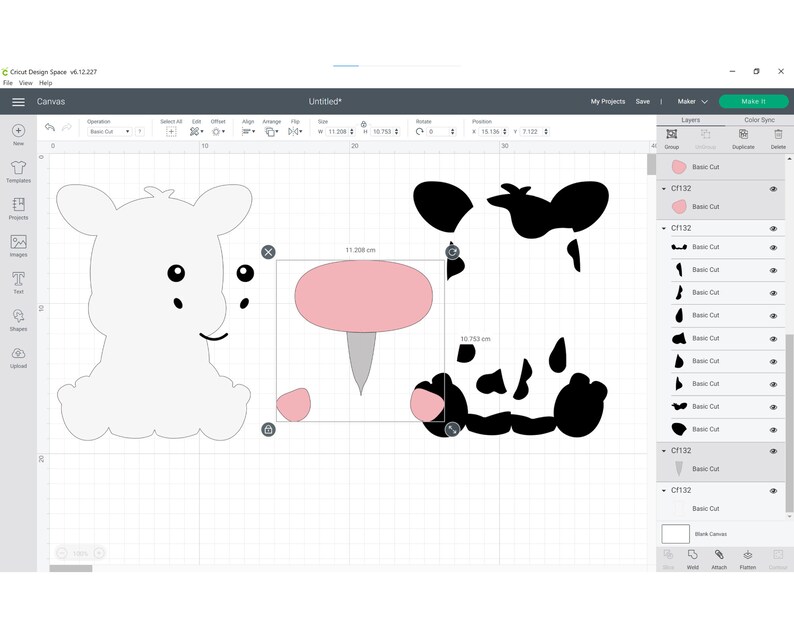Attach the selected layers
This screenshot has width=794, height=638.
coord(719,559)
